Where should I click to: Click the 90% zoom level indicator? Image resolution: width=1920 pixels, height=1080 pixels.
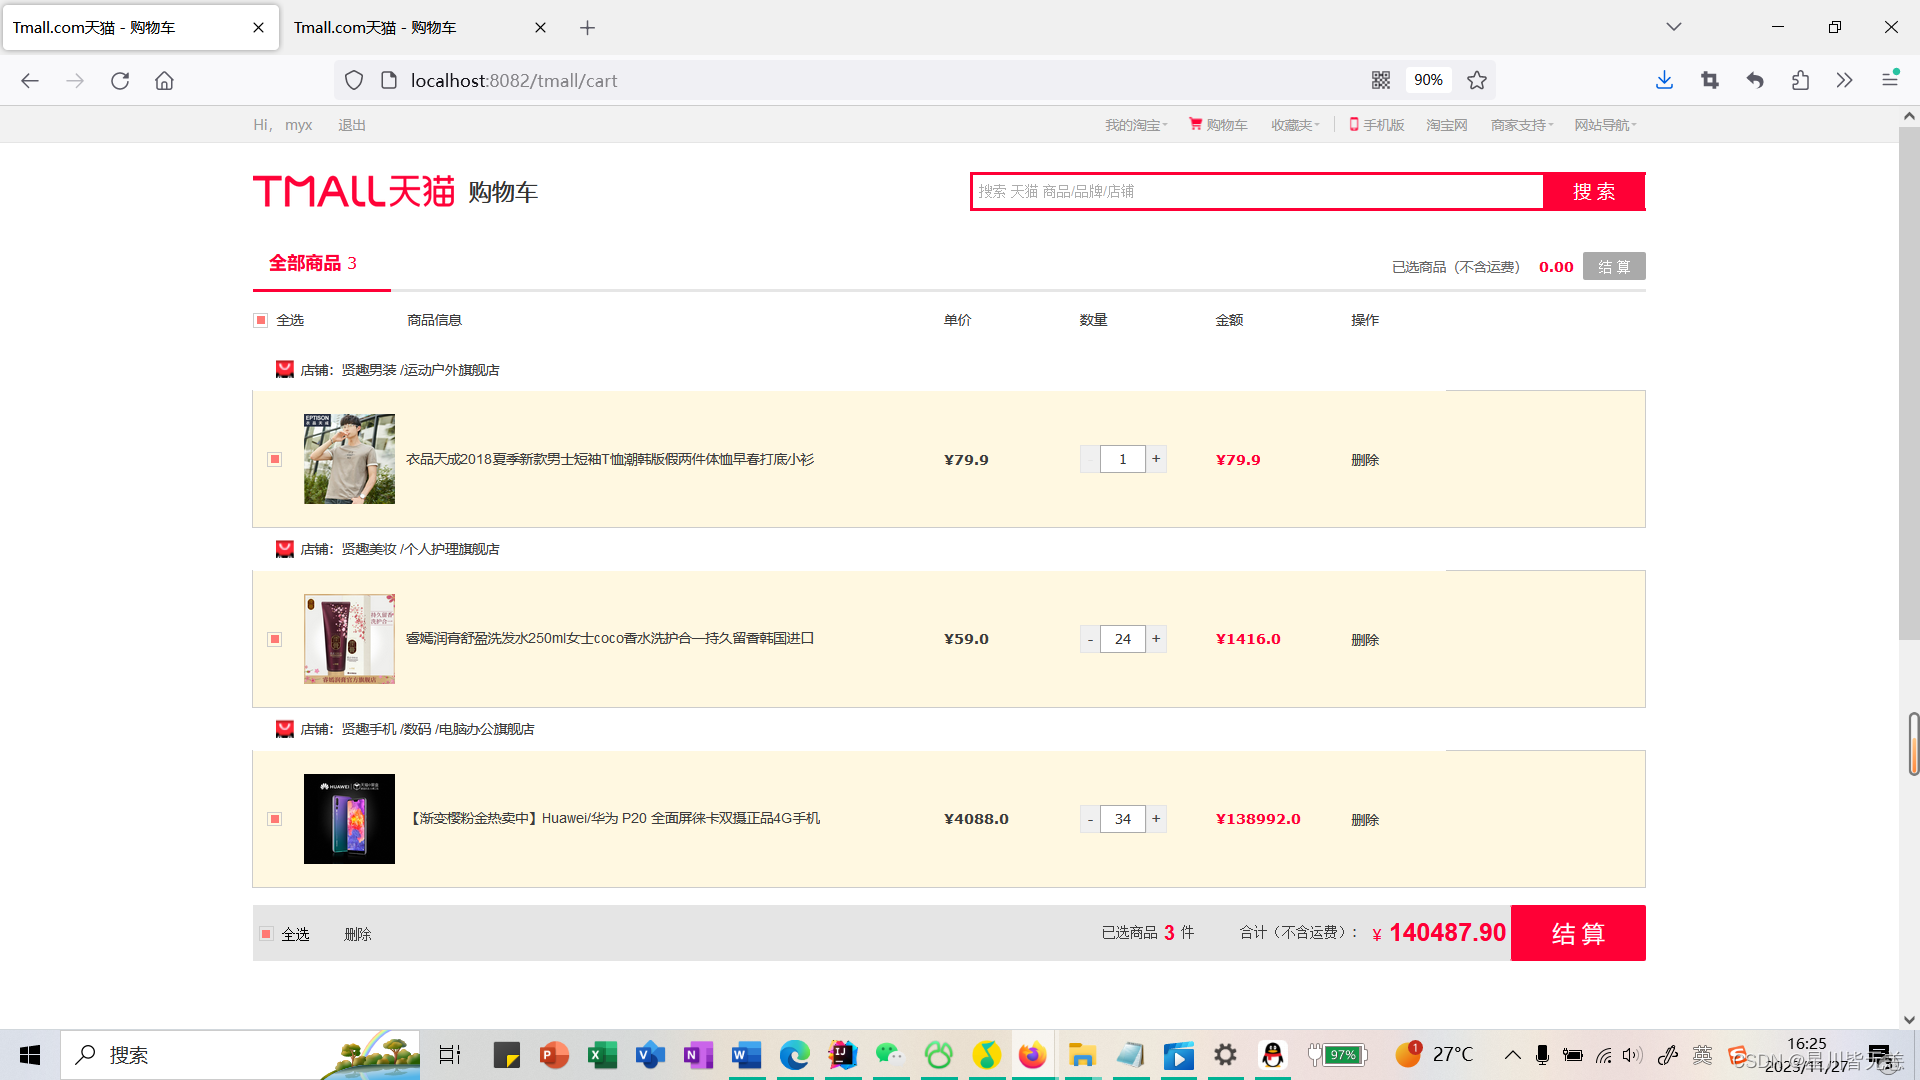pyautogui.click(x=1428, y=80)
